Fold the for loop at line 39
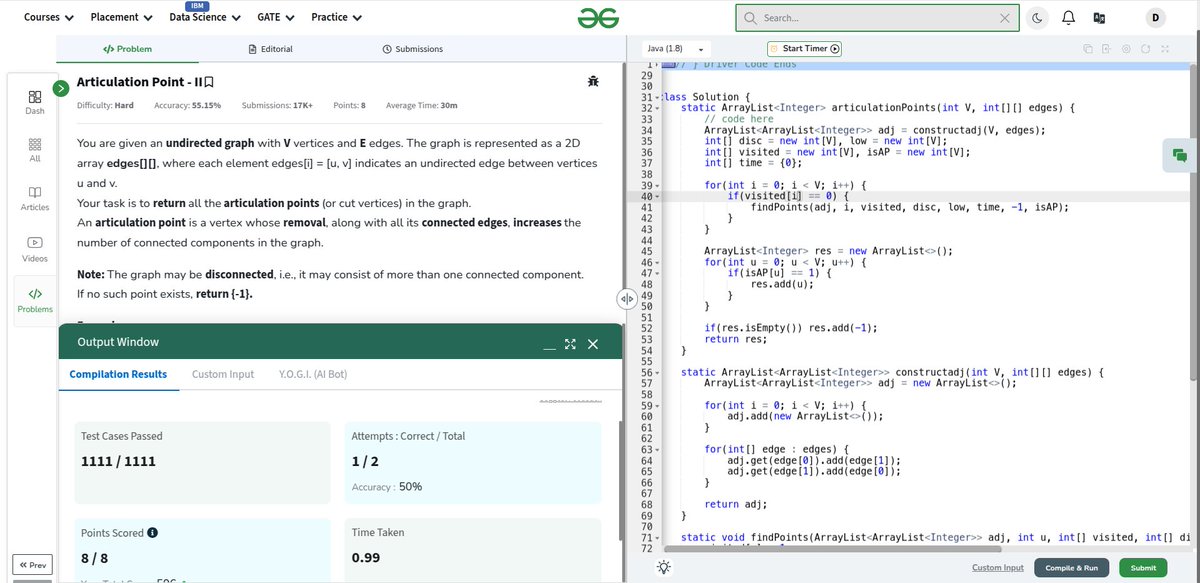Screen dimensions: 1200x583 tap(656, 185)
